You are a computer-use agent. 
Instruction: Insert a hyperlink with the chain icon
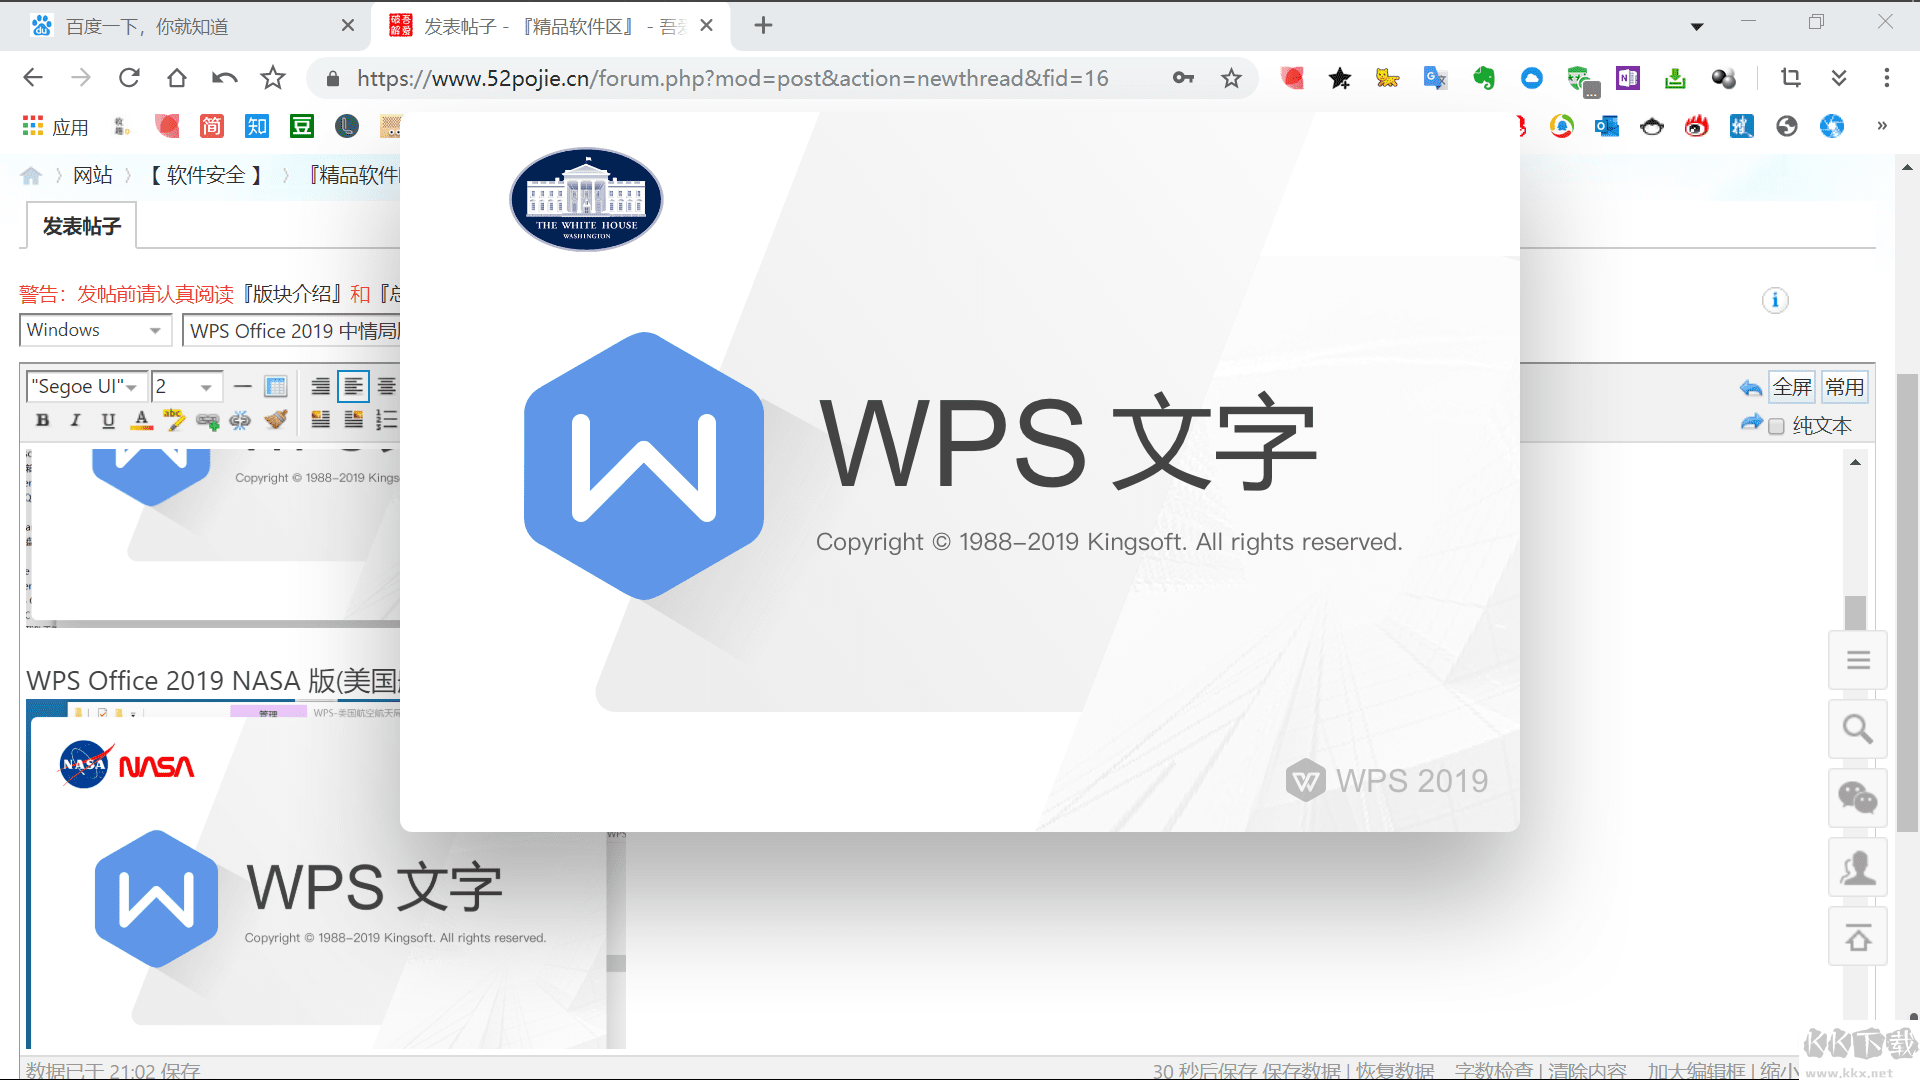click(x=208, y=421)
